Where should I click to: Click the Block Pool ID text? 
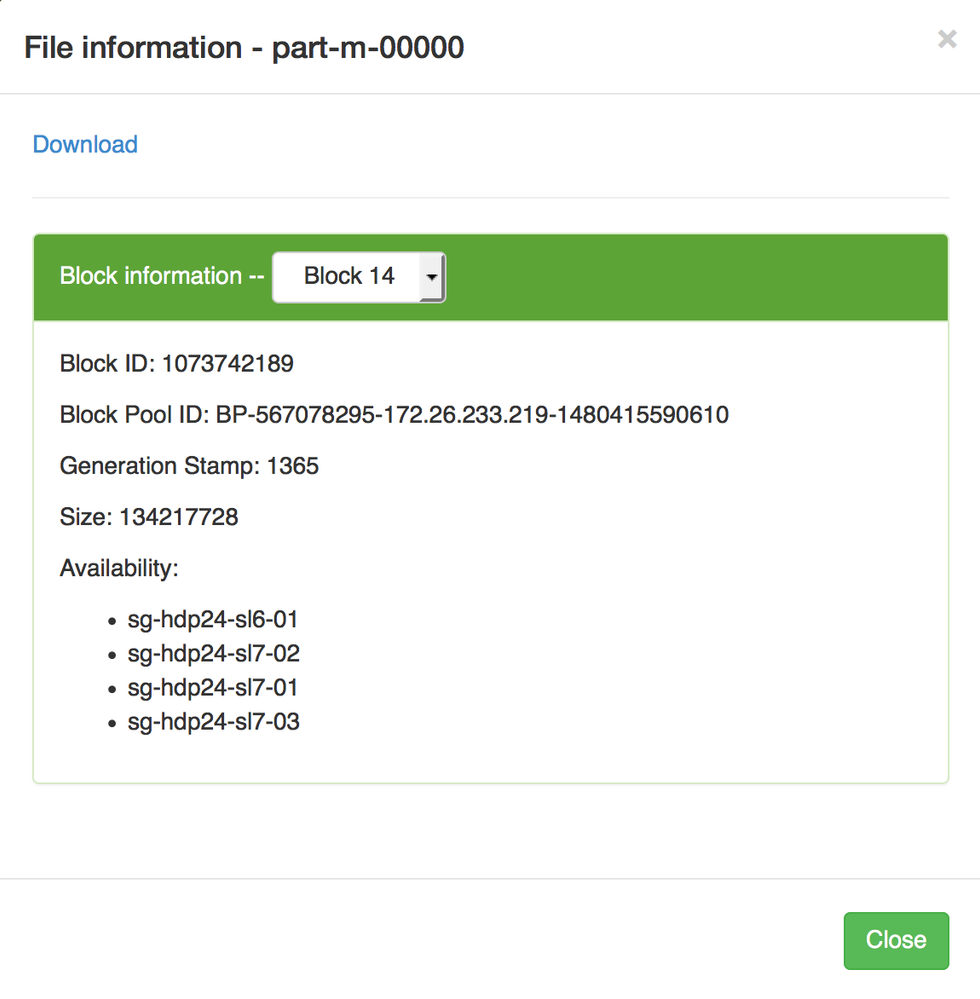point(394,414)
